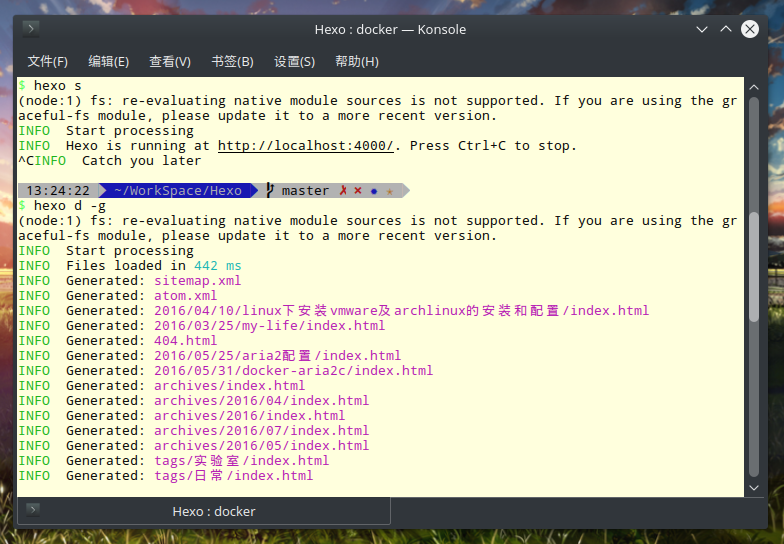Select the Hexo : docker tab

point(204,511)
